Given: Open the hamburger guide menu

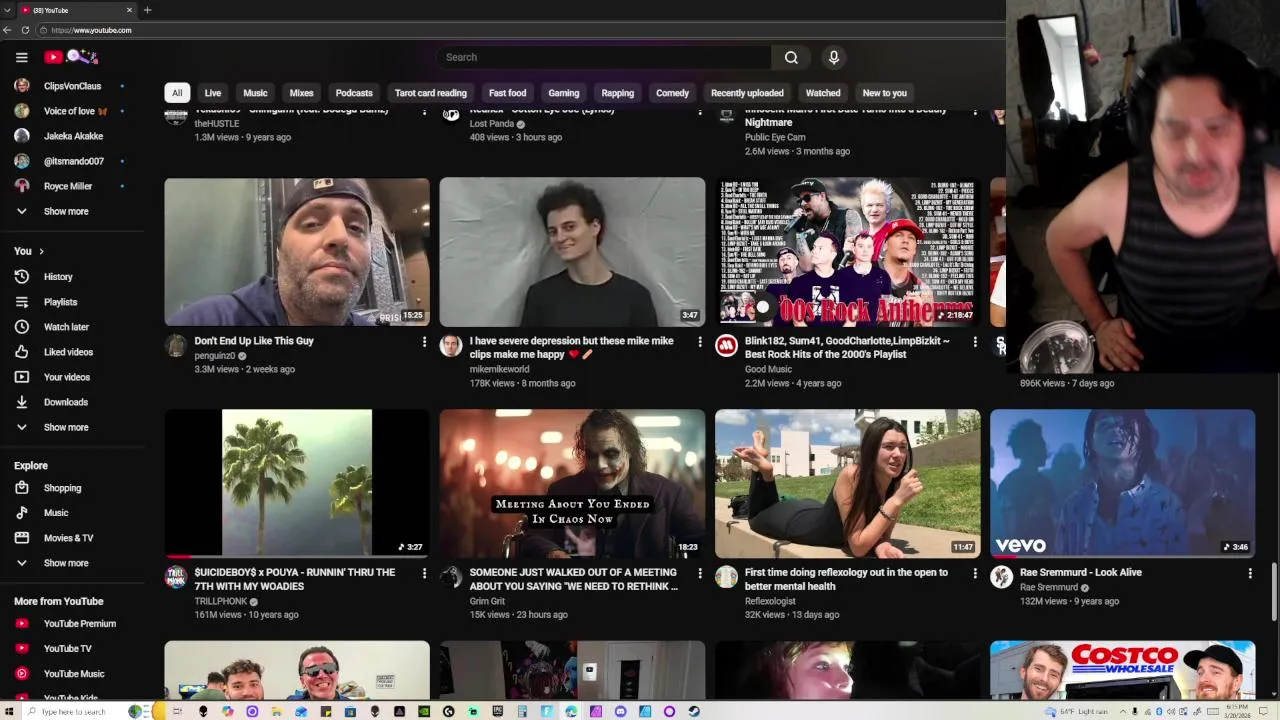Looking at the screenshot, I should point(22,57).
